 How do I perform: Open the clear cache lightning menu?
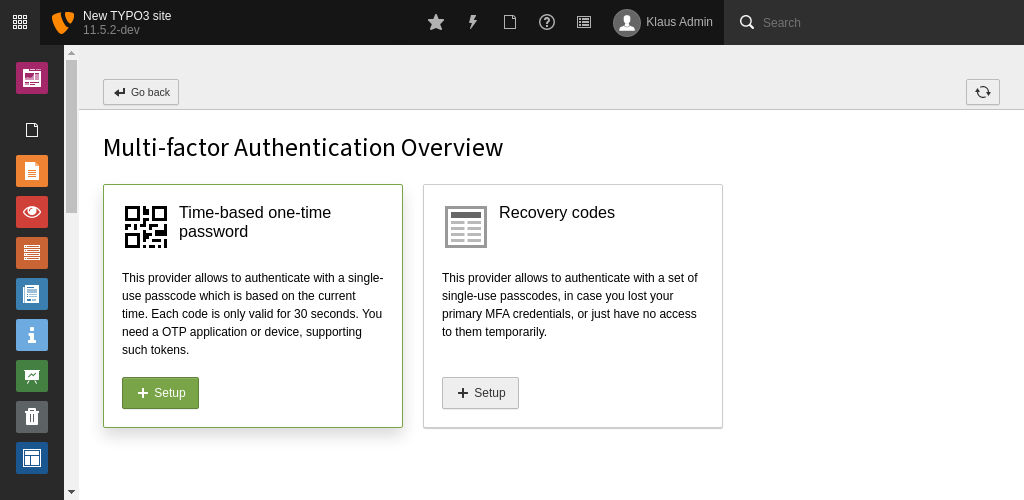point(473,22)
